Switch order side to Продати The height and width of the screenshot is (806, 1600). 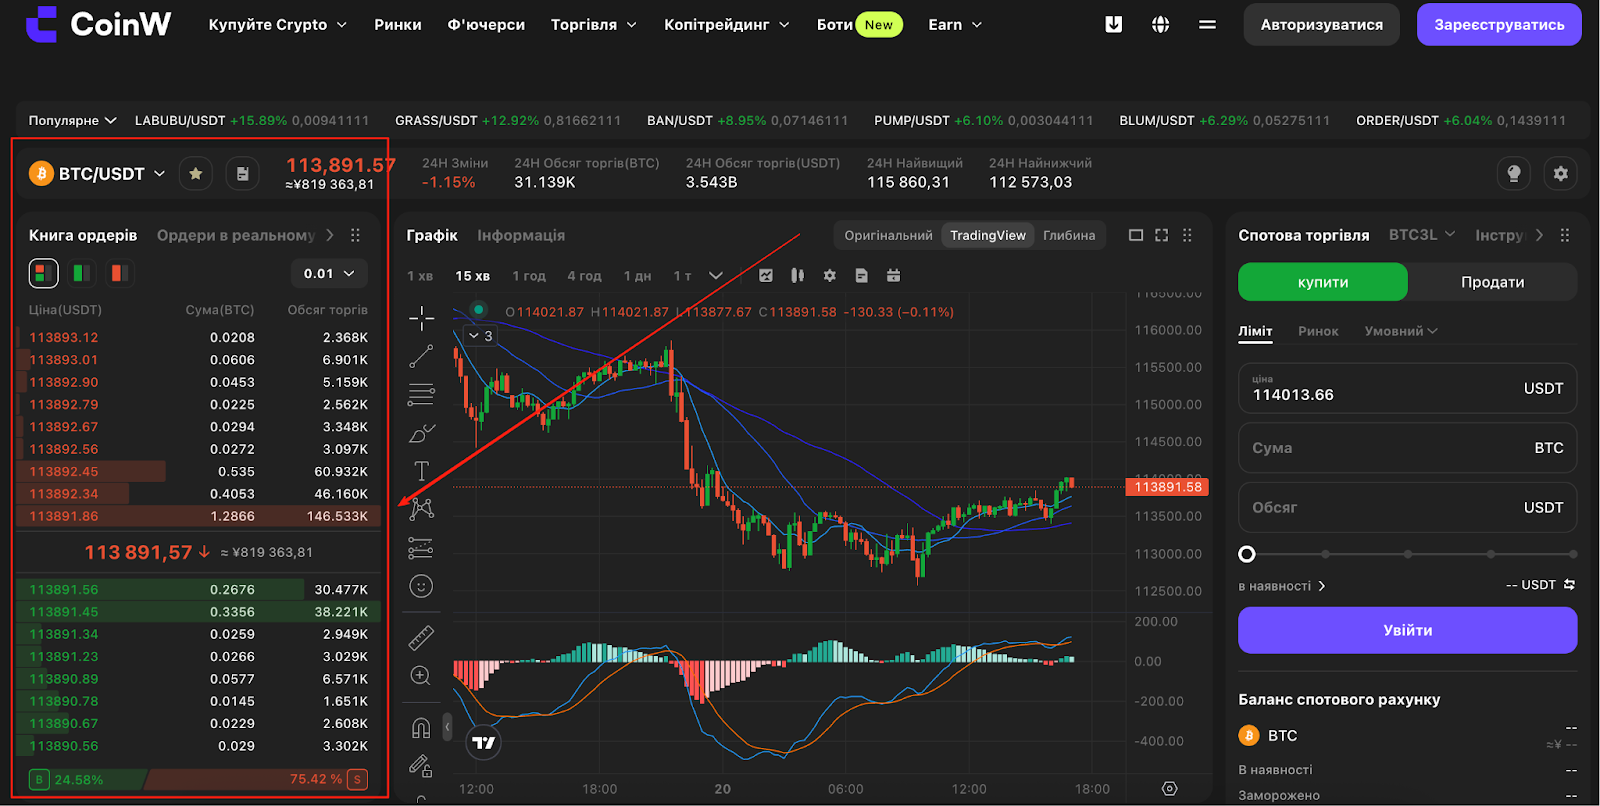[x=1492, y=282]
